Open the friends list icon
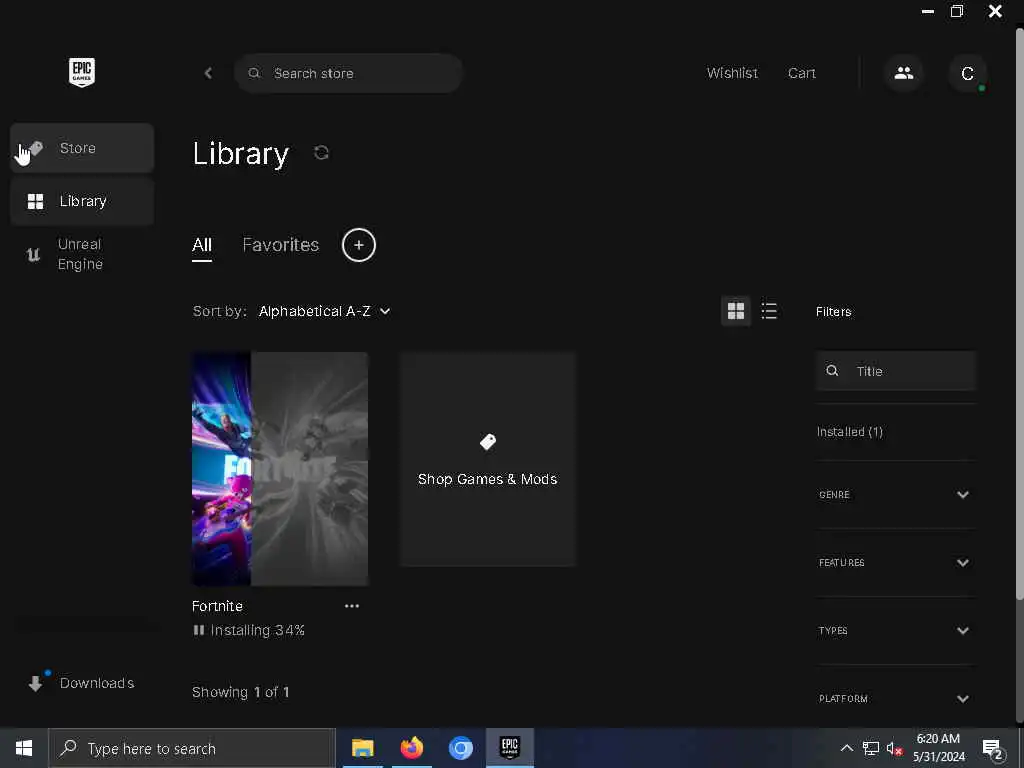Screen dimensions: 1024x768 click(x=904, y=73)
